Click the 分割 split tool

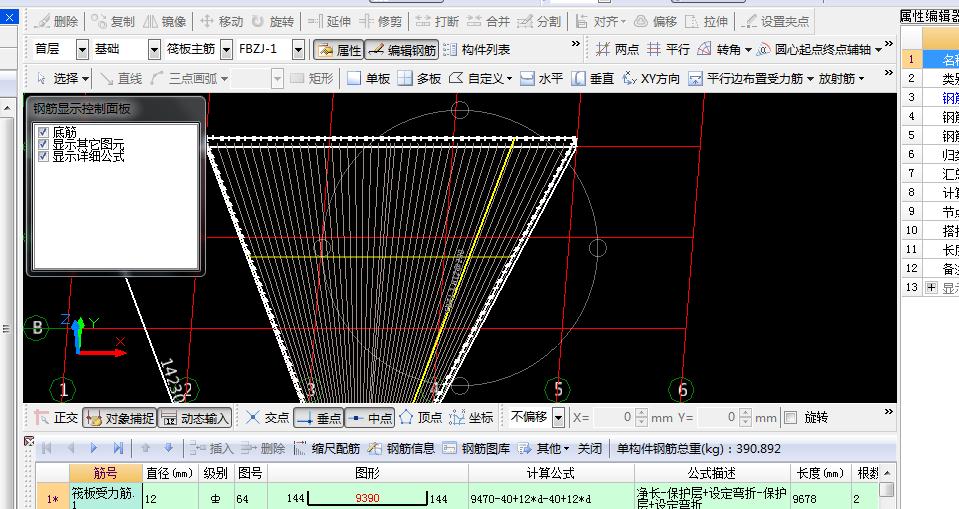point(539,21)
